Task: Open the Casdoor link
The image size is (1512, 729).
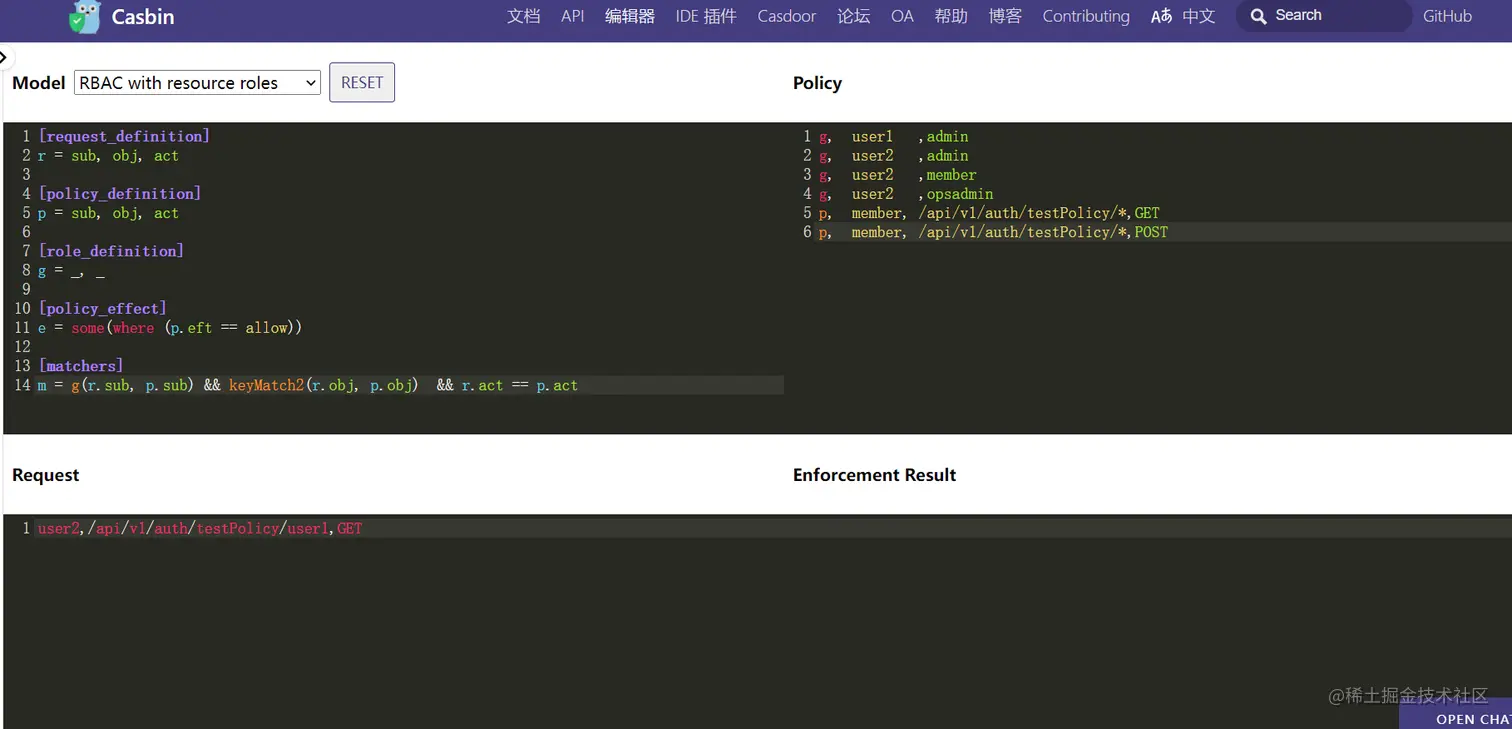Action: tap(786, 16)
